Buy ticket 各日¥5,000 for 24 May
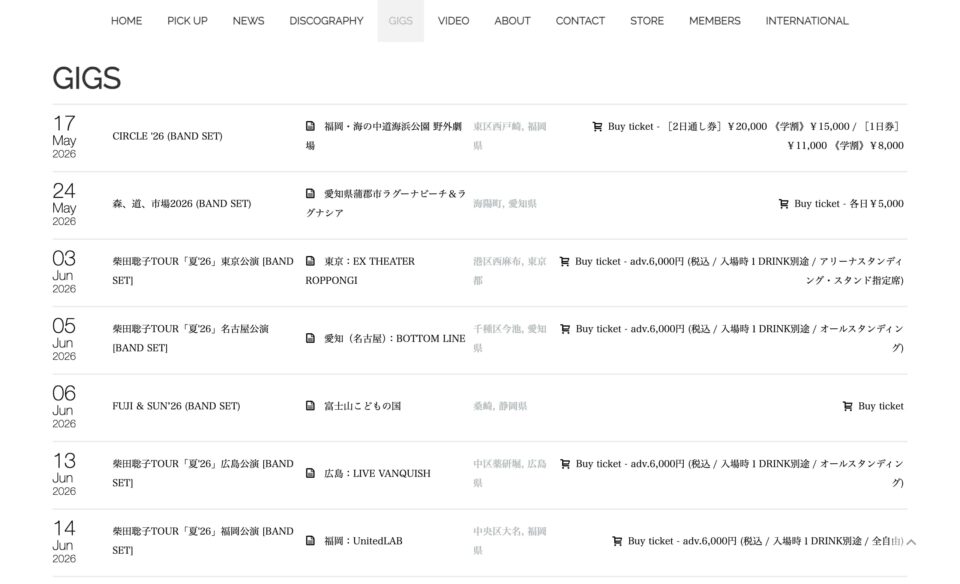Viewport: 960px width, 584px height. click(x=841, y=203)
